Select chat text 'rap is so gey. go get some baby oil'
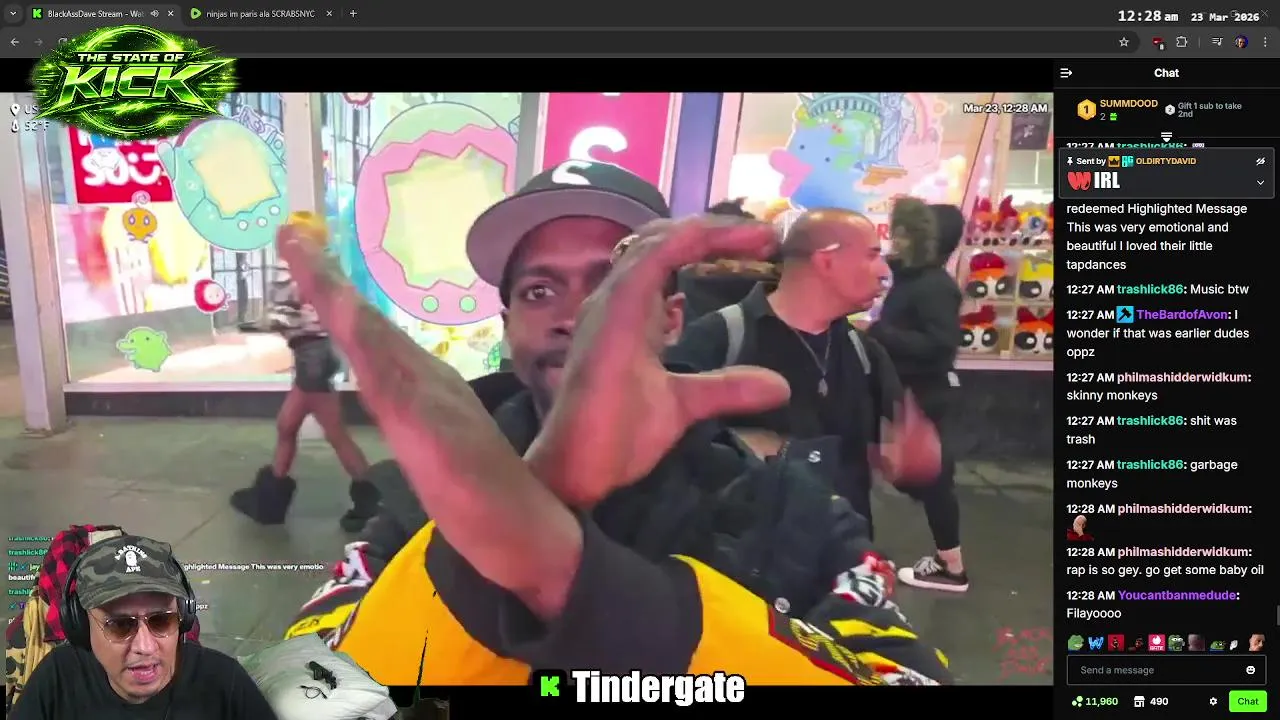 pyautogui.click(x=1165, y=570)
